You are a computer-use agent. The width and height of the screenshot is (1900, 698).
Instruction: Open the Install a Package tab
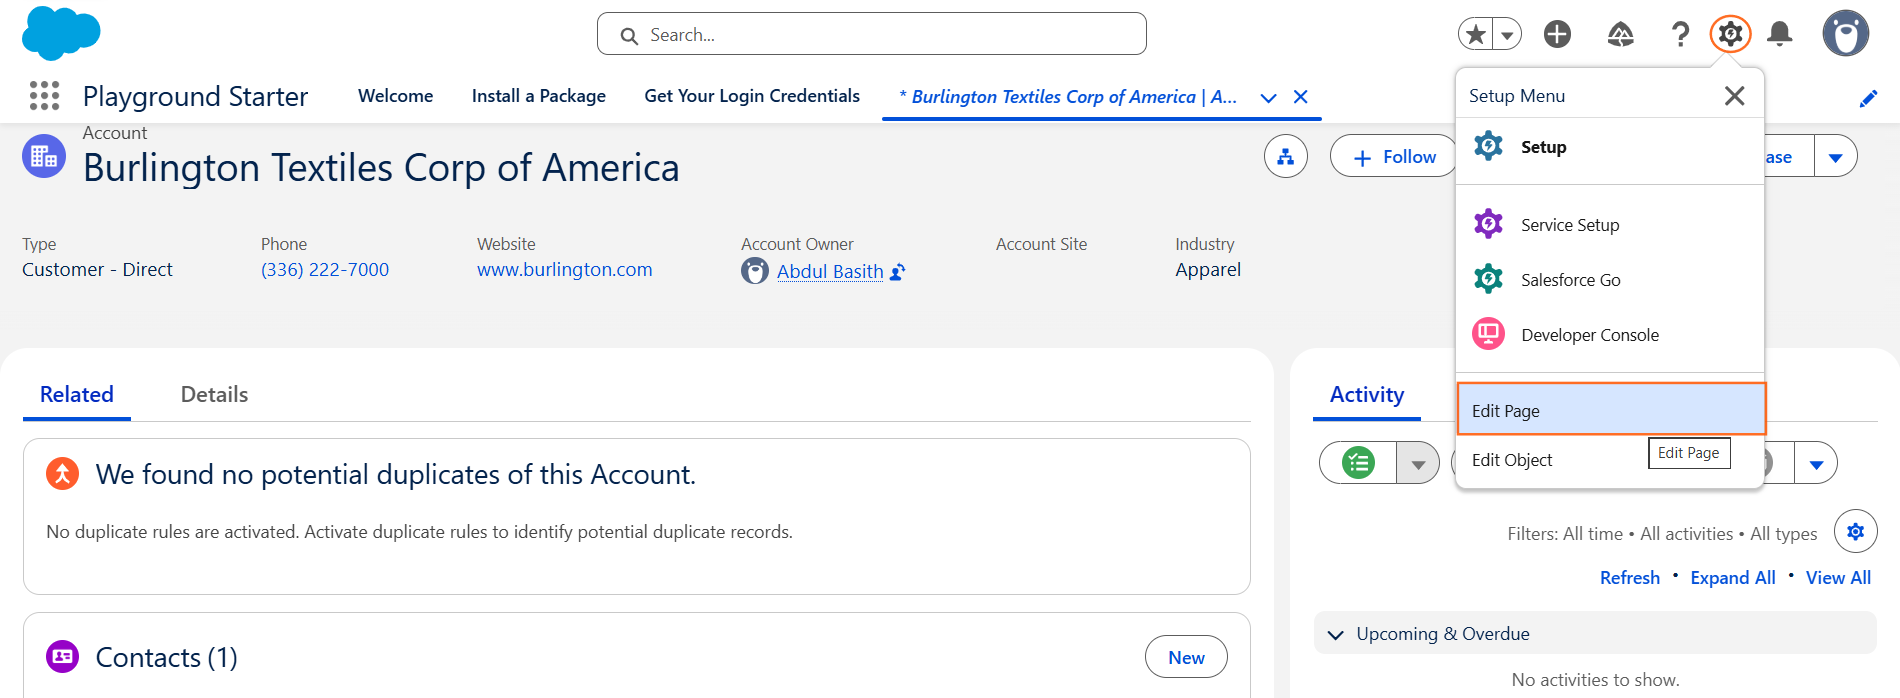click(539, 96)
